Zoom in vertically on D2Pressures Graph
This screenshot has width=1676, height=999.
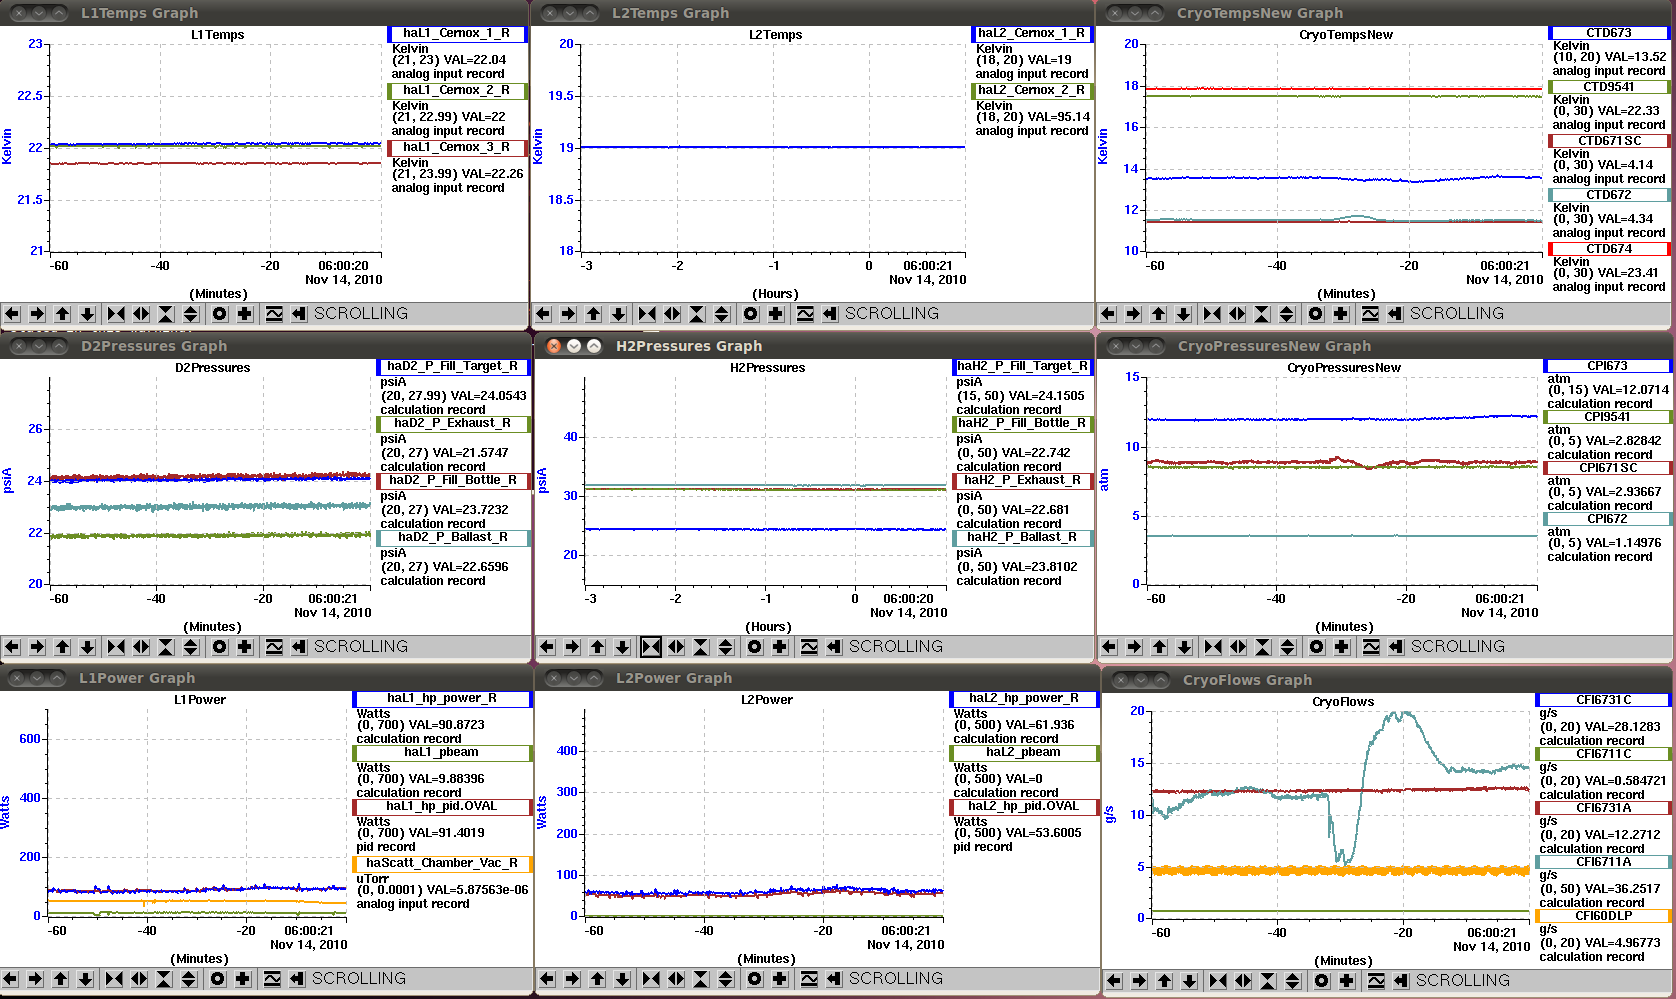point(166,647)
